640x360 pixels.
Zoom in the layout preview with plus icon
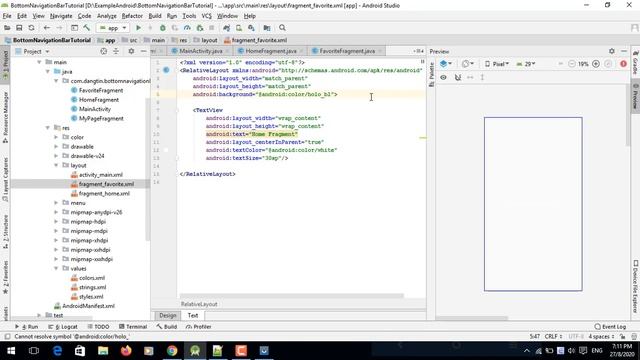pyautogui.click(x=596, y=64)
